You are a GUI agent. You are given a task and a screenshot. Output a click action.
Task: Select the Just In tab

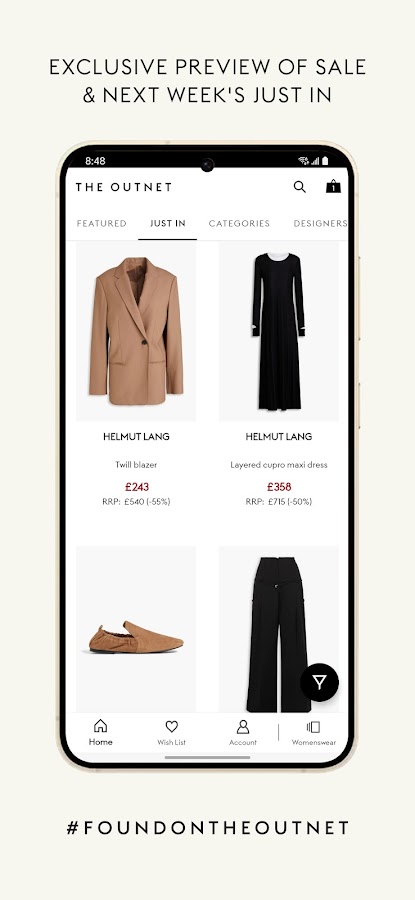click(168, 223)
